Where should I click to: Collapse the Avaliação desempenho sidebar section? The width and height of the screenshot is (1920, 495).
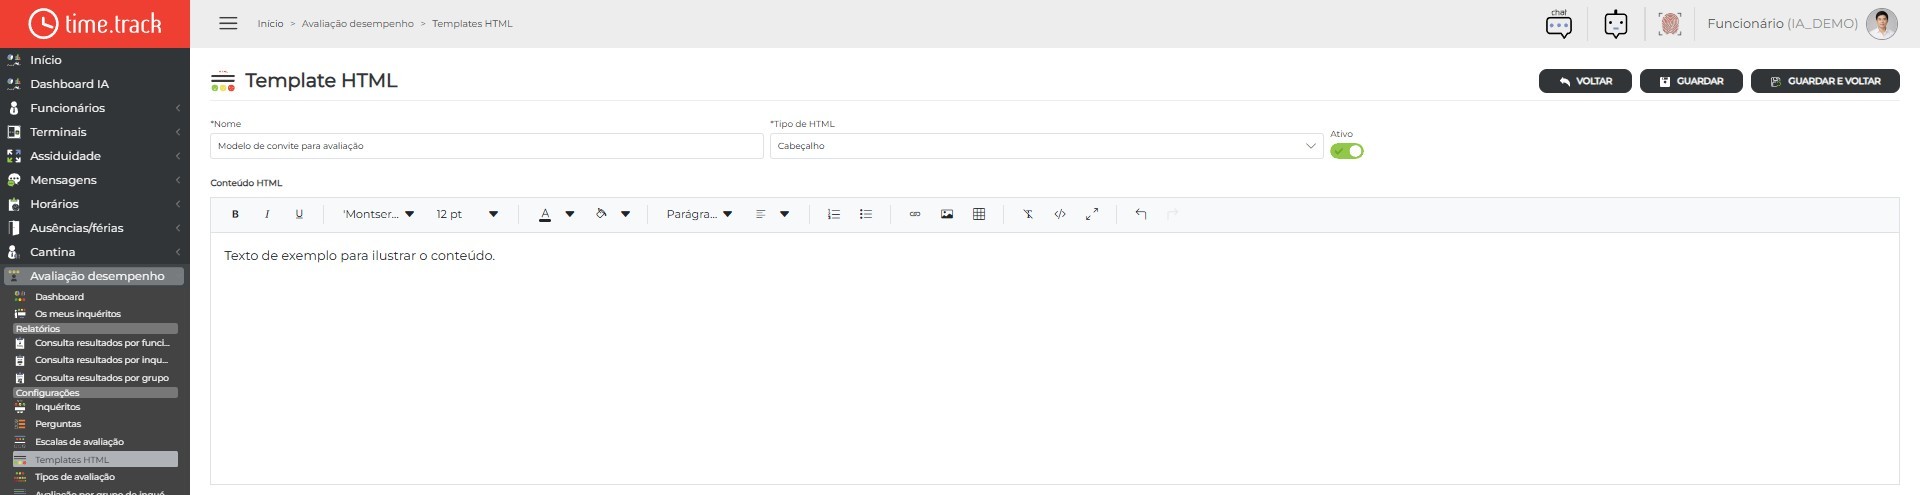click(x=94, y=276)
